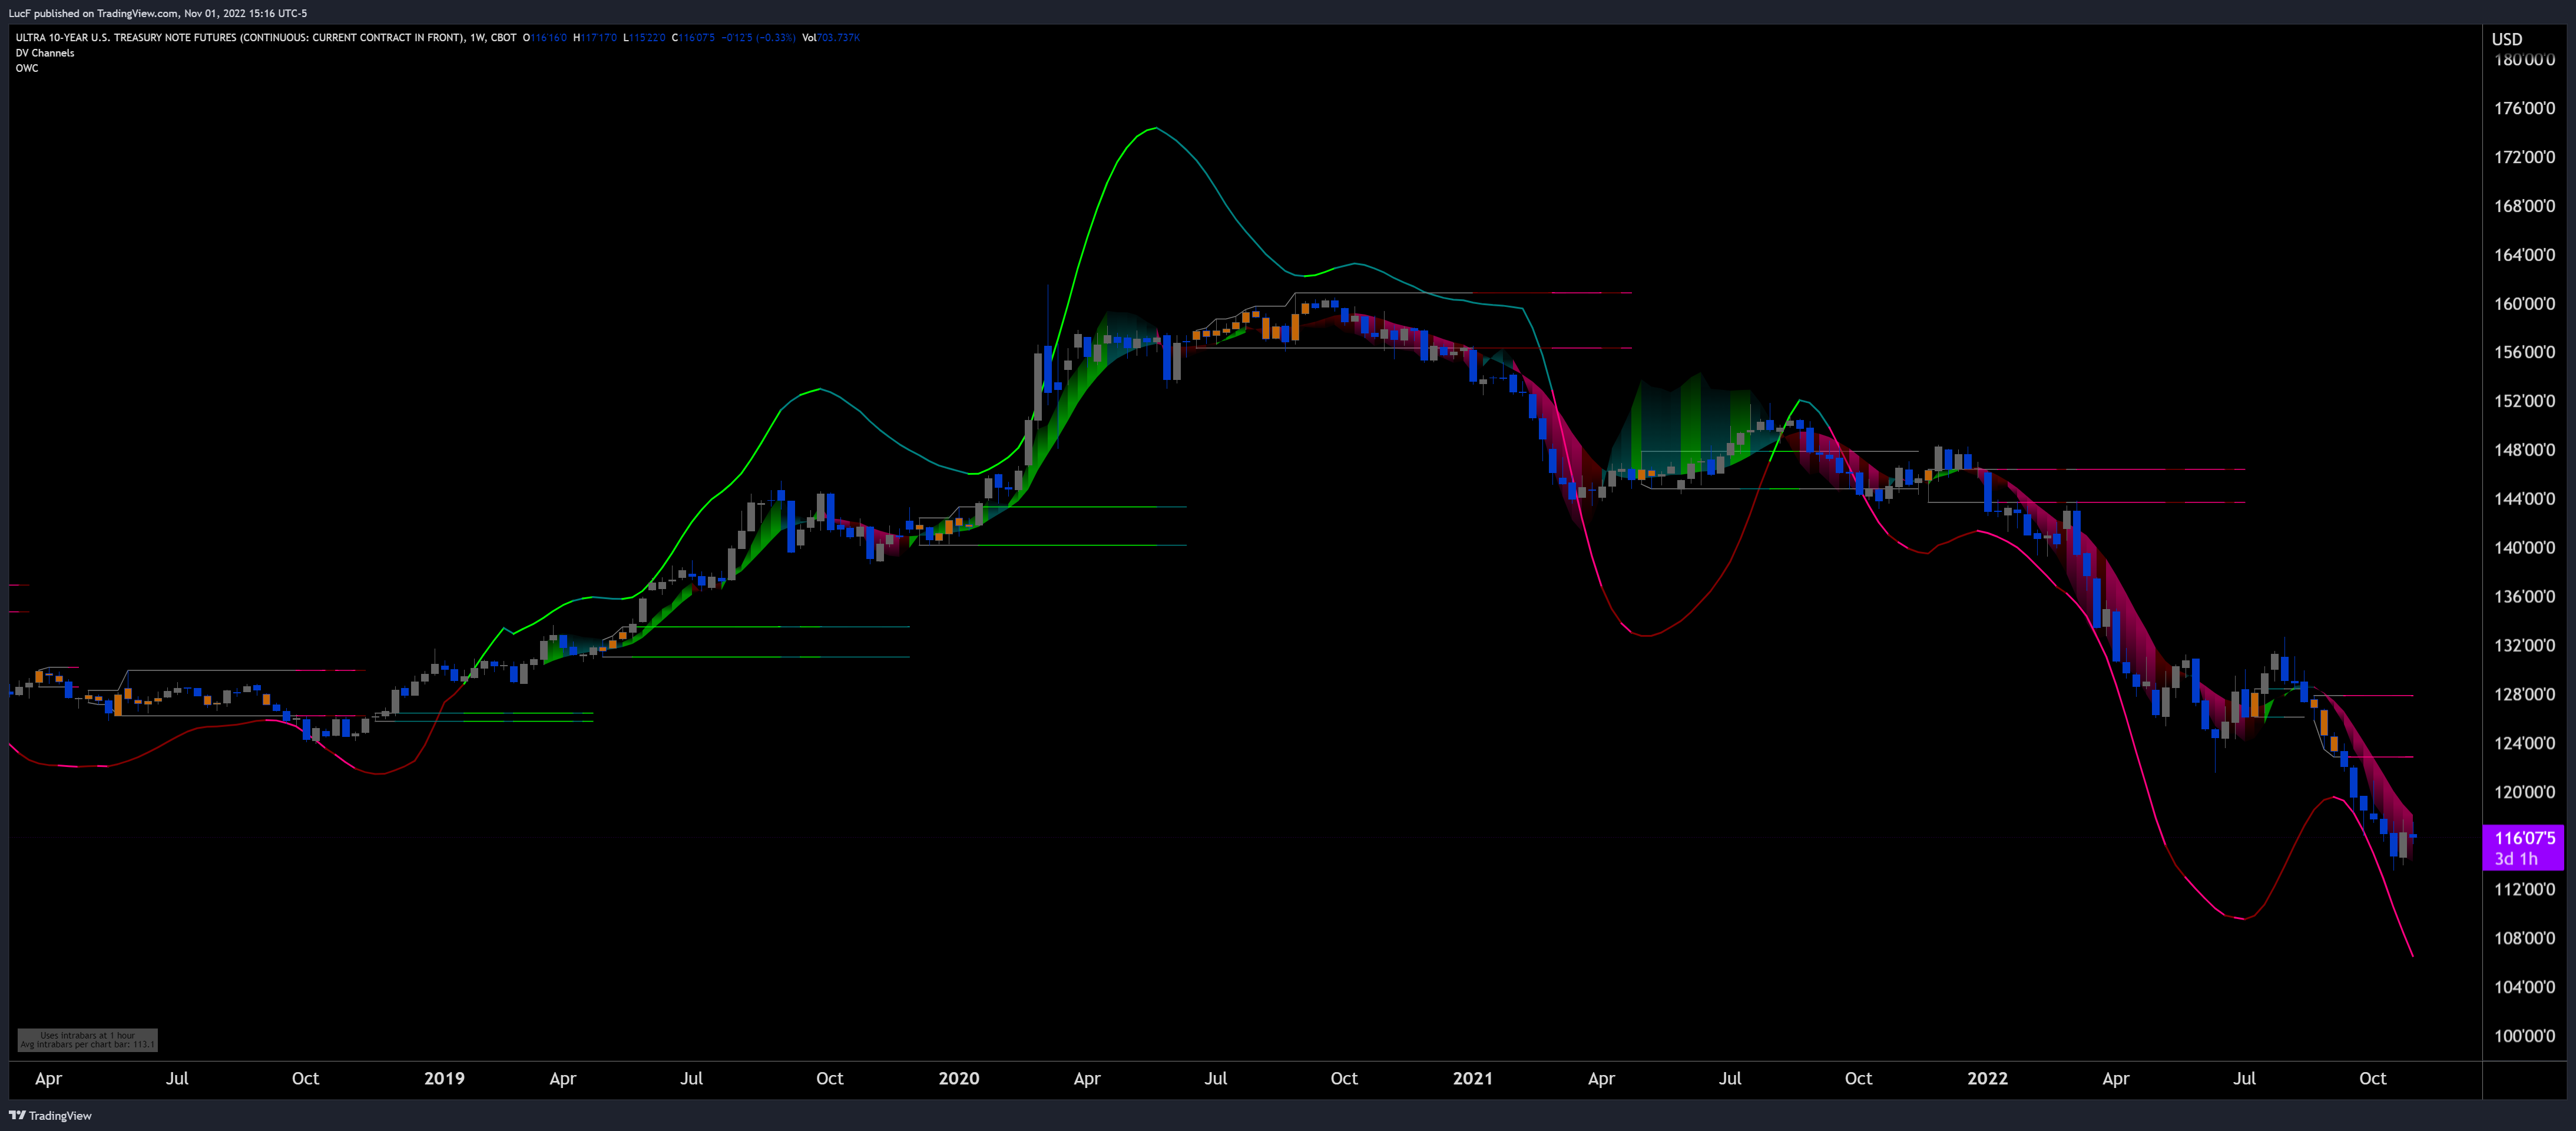The width and height of the screenshot is (2576, 1131).
Task: Click the high value "117'17'0"
Action: click(599, 38)
